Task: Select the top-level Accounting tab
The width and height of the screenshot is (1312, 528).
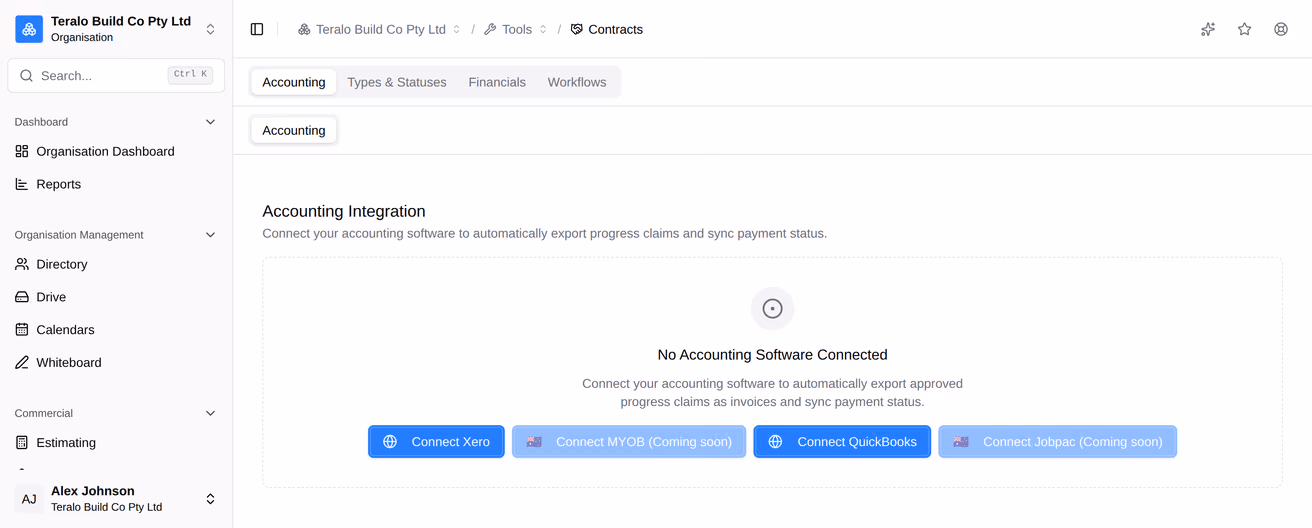Action: pyautogui.click(x=294, y=82)
